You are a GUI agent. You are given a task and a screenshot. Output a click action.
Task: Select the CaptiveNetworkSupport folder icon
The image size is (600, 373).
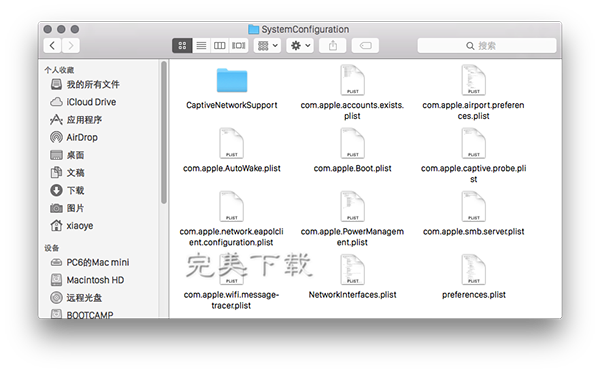click(x=232, y=80)
